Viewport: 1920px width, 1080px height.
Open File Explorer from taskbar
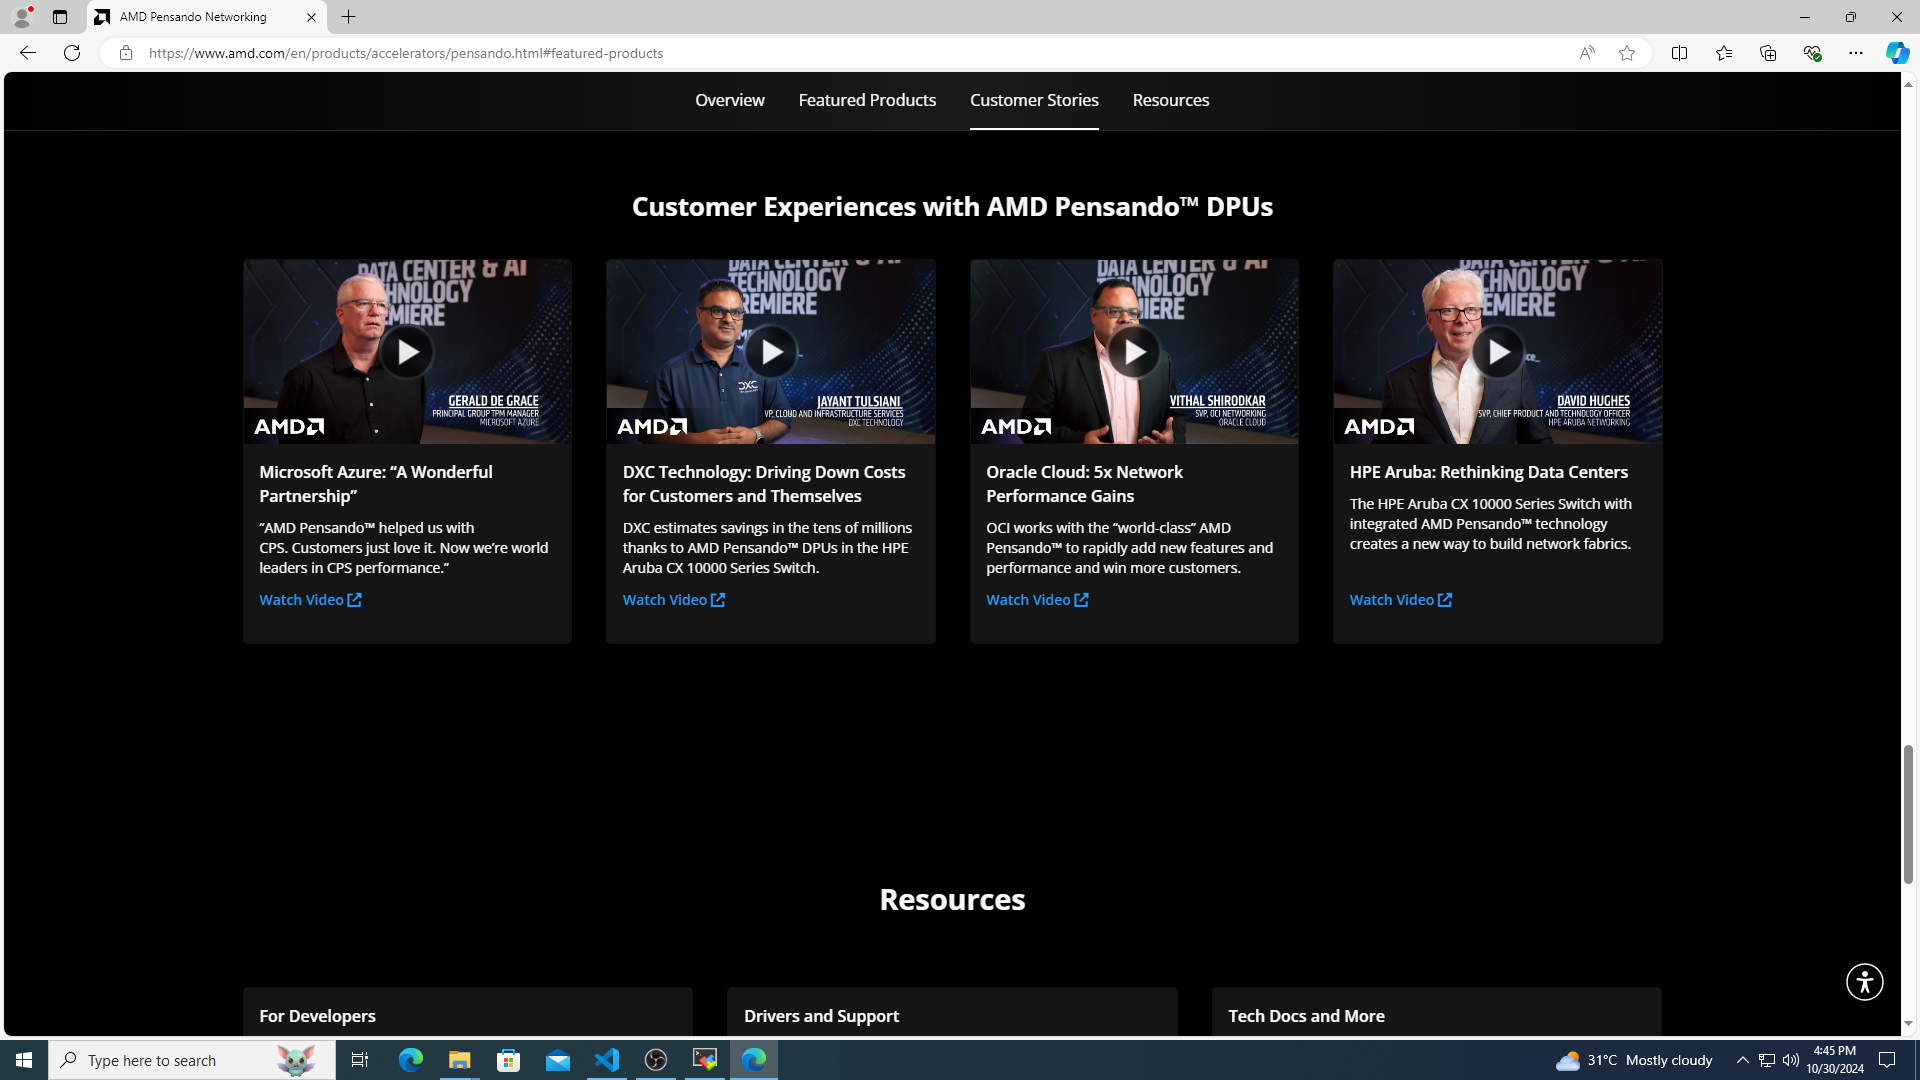[459, 1060]
